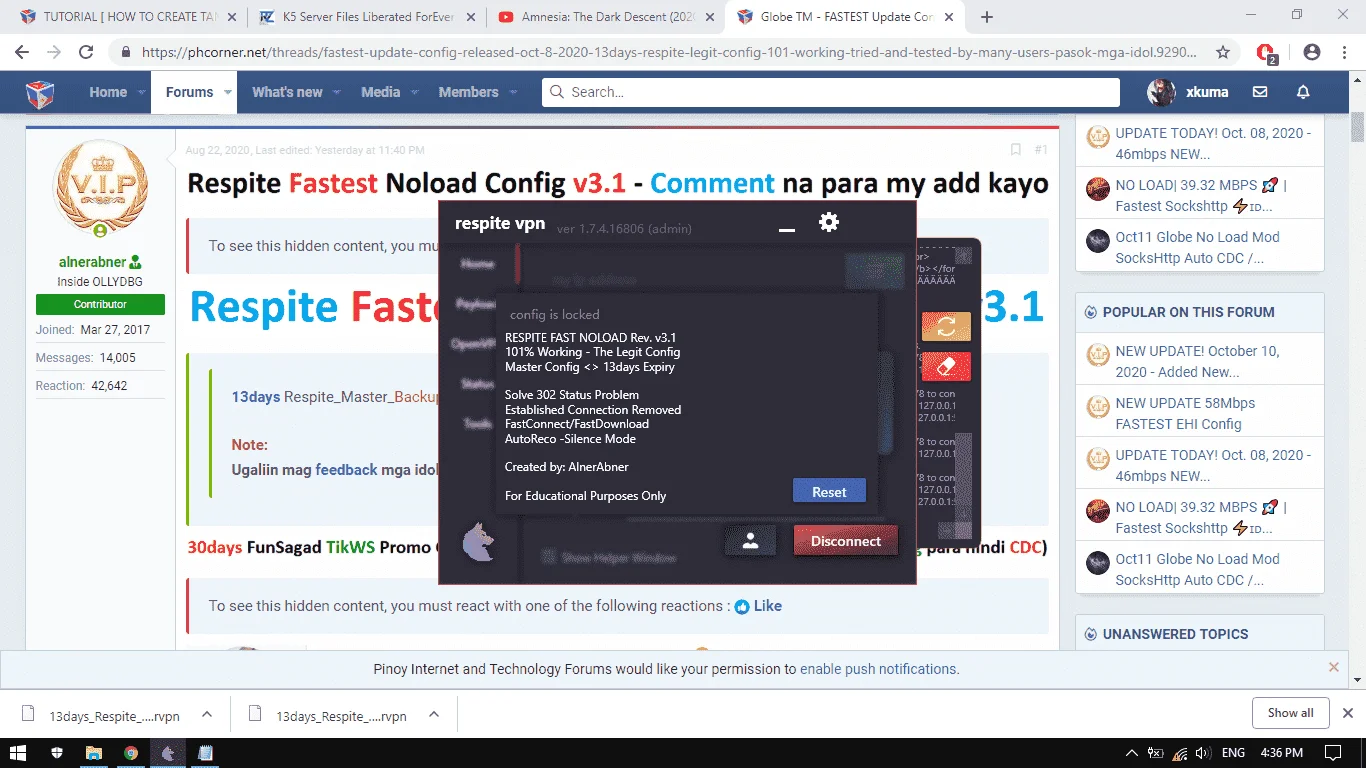Image resolution: width=1366 pixels, height=768 pixels.
Task: Click the Contributor badge
Action: 100,304
